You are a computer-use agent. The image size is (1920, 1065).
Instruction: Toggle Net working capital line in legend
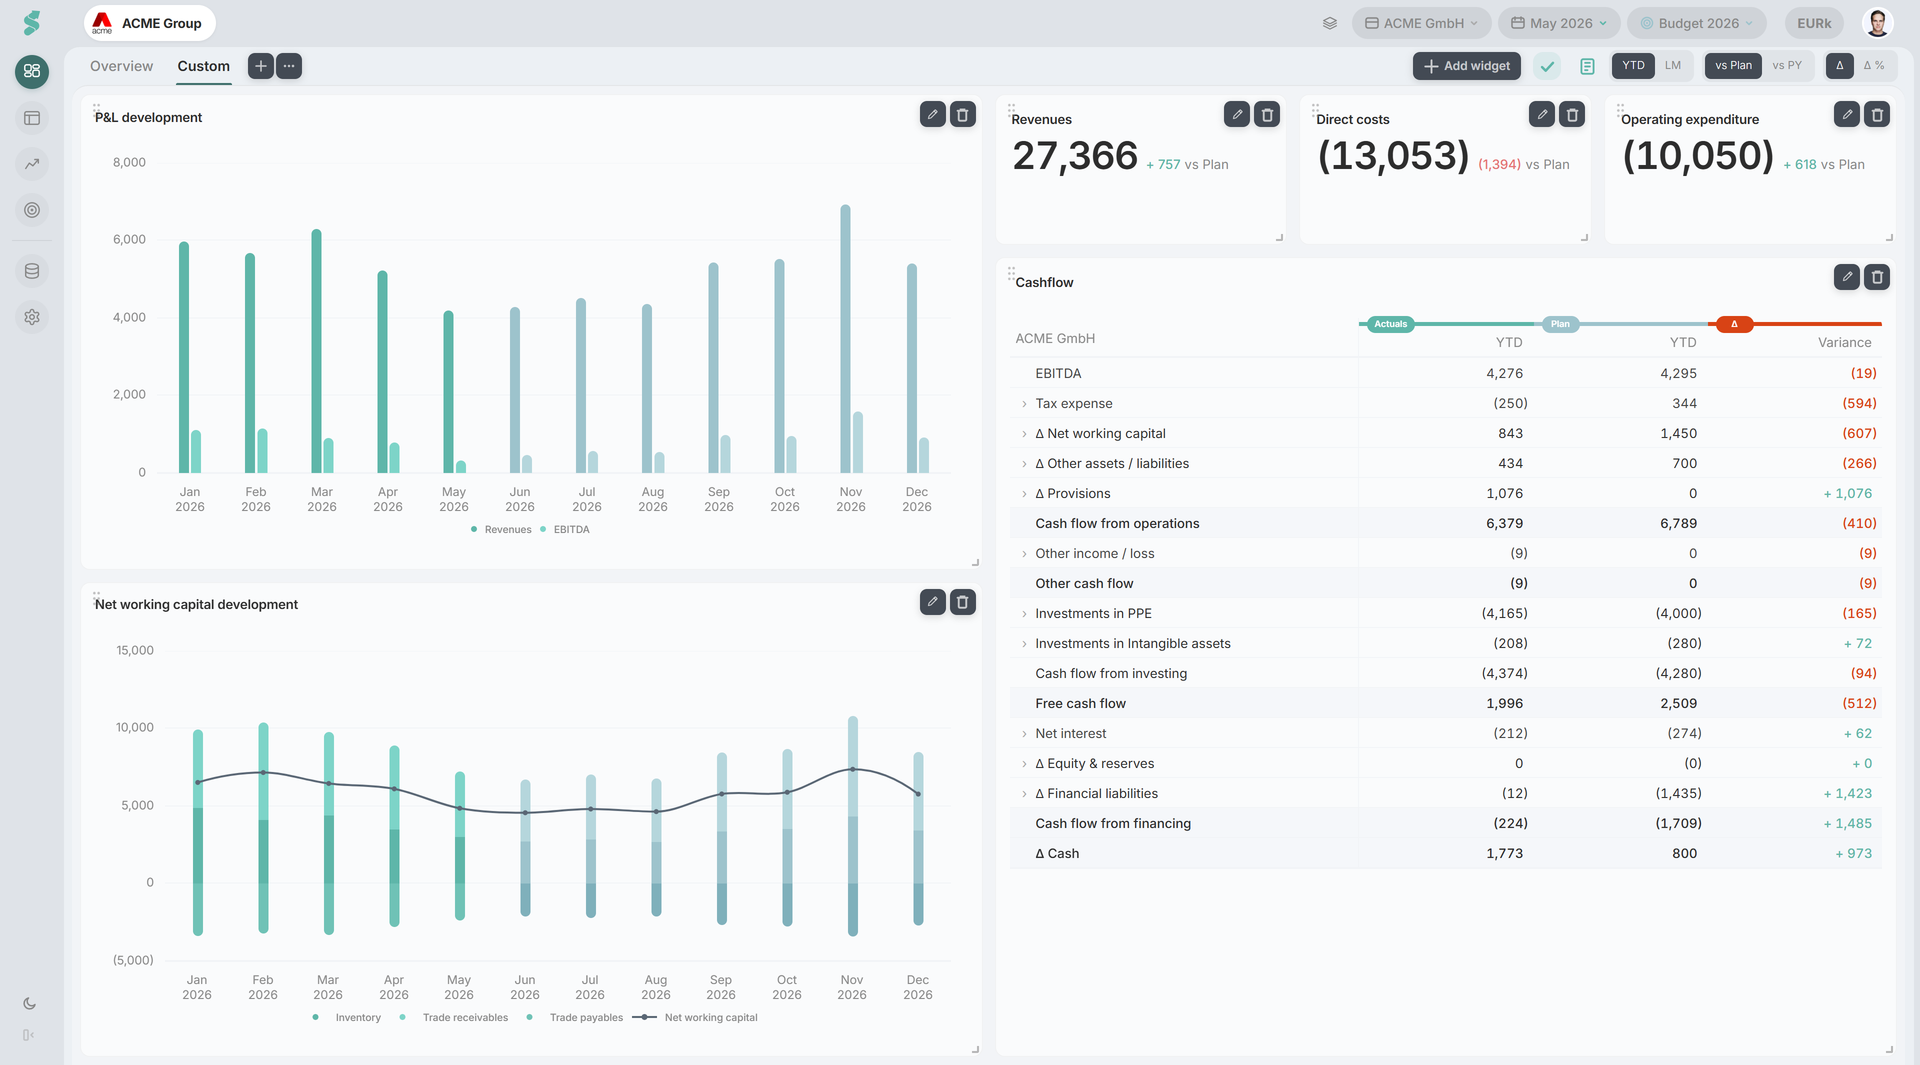click(x=696, y=1018)
